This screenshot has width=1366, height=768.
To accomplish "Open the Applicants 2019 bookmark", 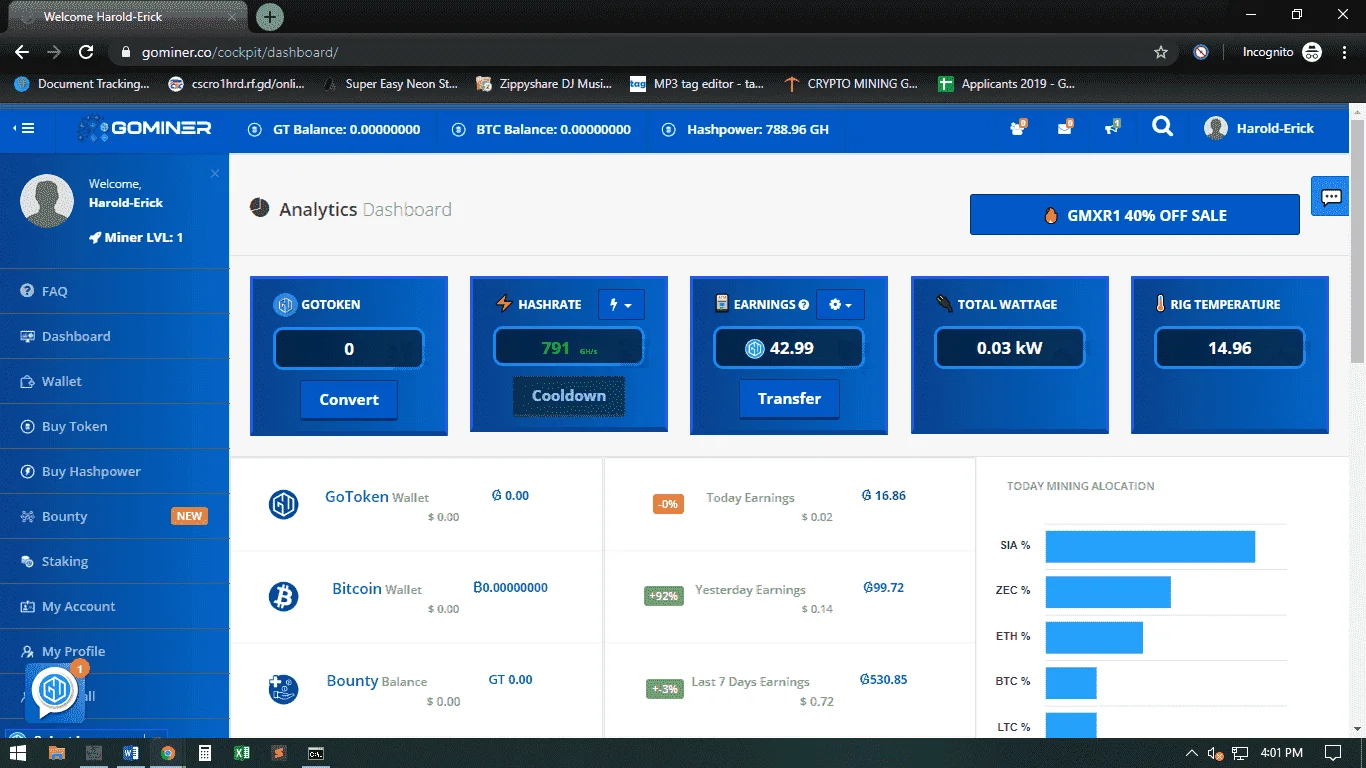I will [x=1006, y=84].
